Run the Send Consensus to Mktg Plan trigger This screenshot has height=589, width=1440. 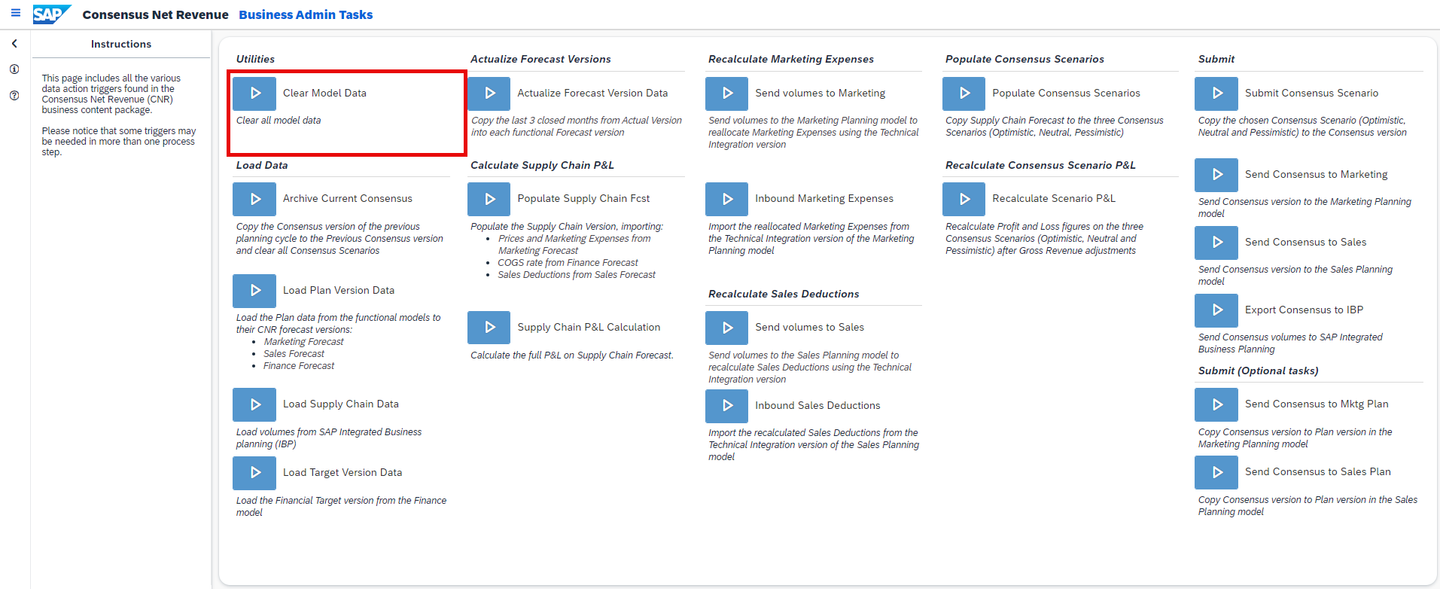tap(1217, 404)
